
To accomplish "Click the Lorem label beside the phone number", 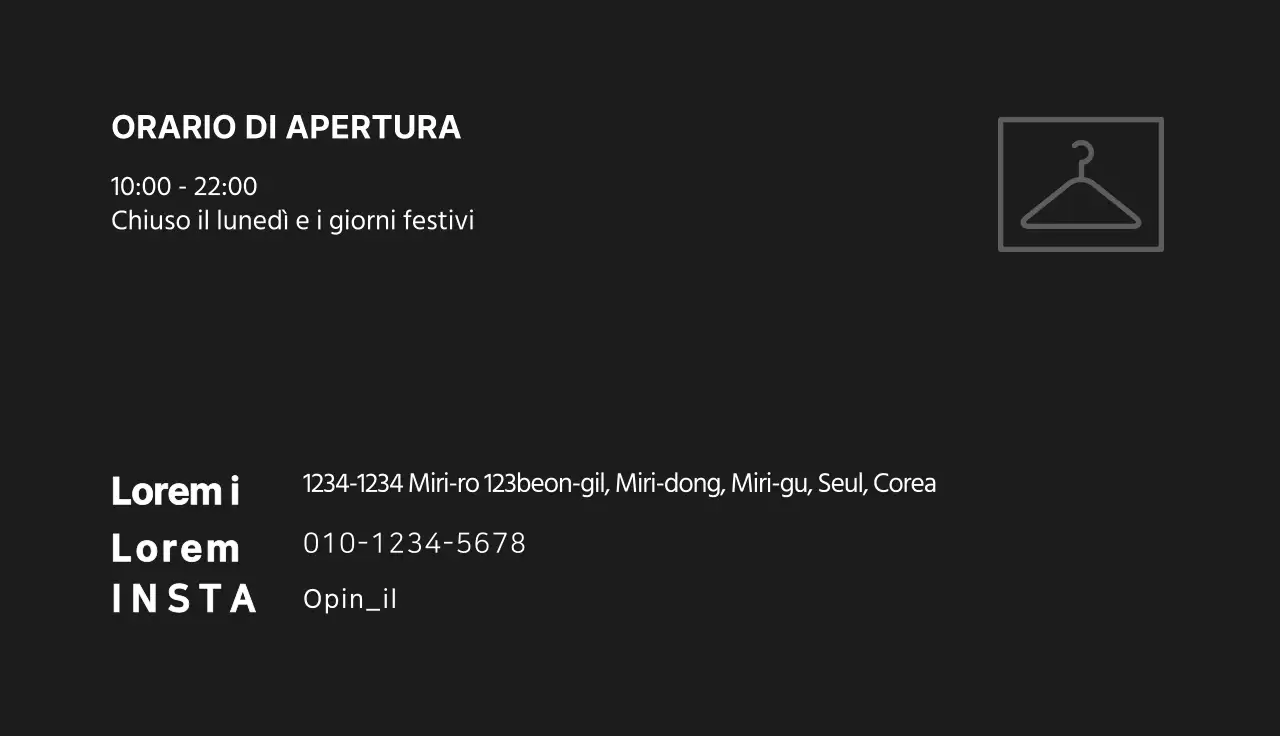I will tap(176, 549).
